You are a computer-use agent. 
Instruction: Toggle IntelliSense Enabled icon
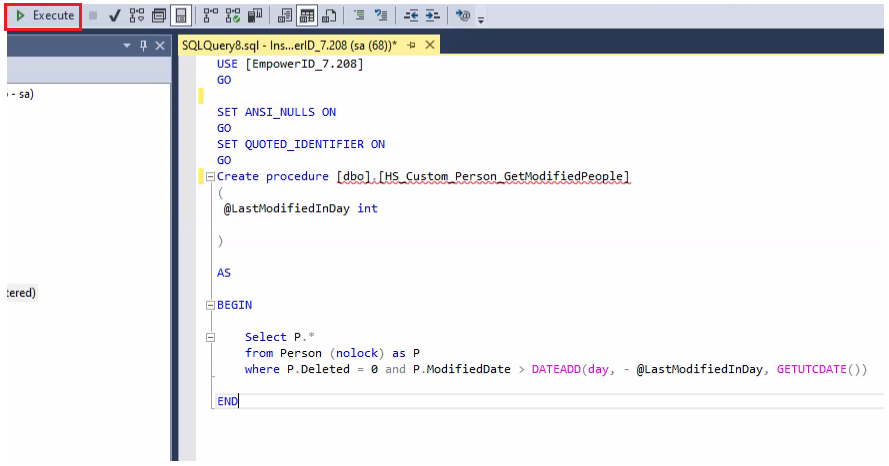[181, 16]
